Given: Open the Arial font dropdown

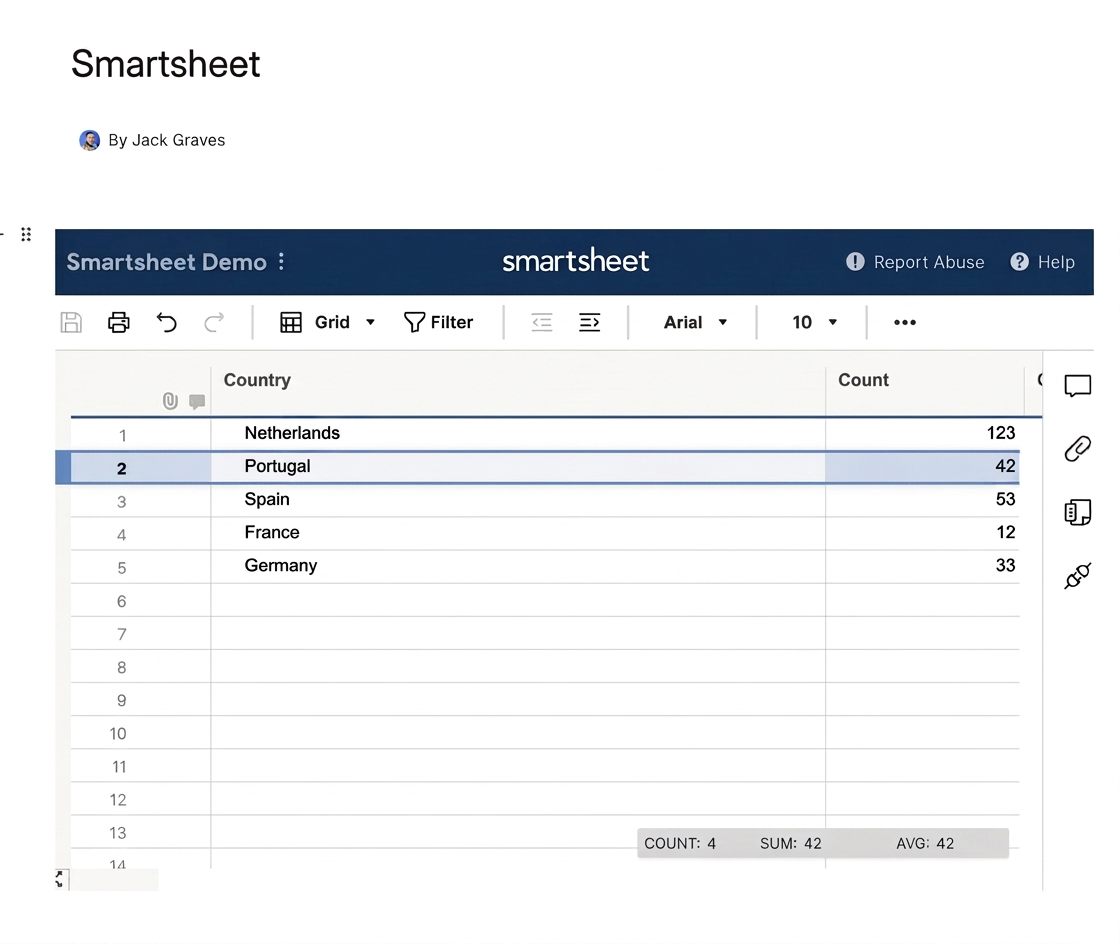Looking at the screenshot, I should (x=696, y=323).
